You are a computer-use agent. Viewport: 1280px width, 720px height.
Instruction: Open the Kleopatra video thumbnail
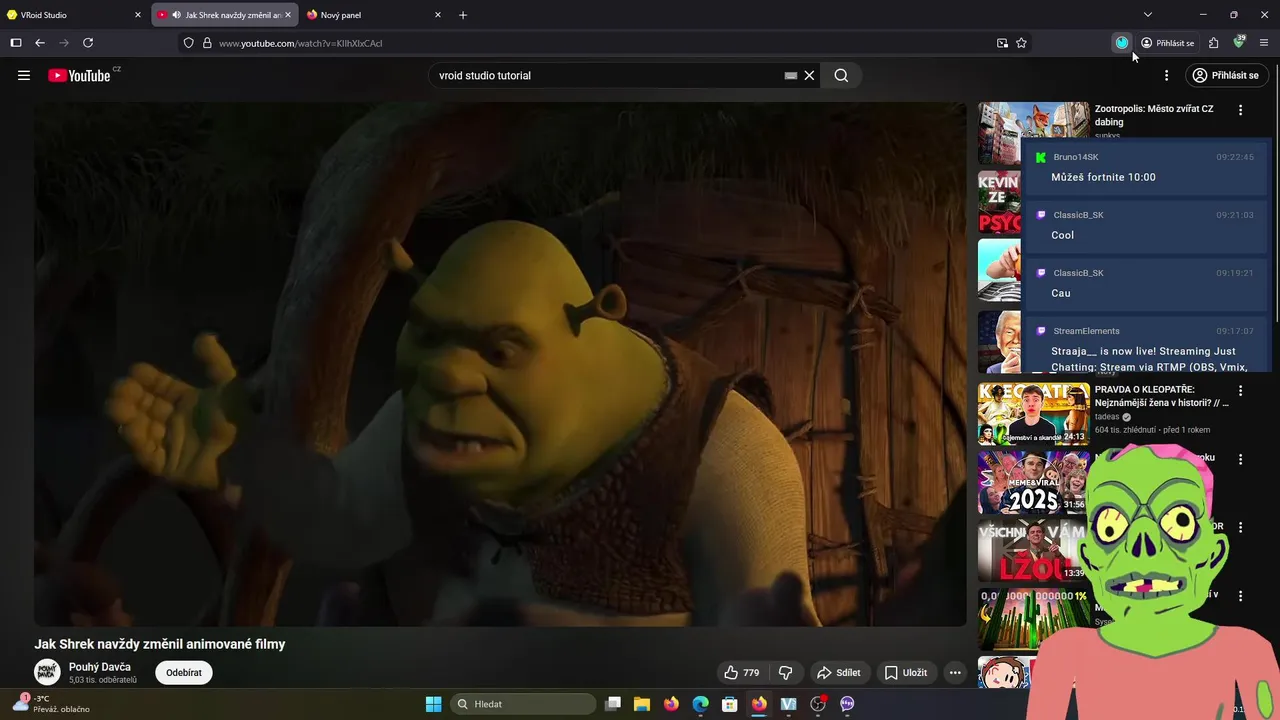1034,413
